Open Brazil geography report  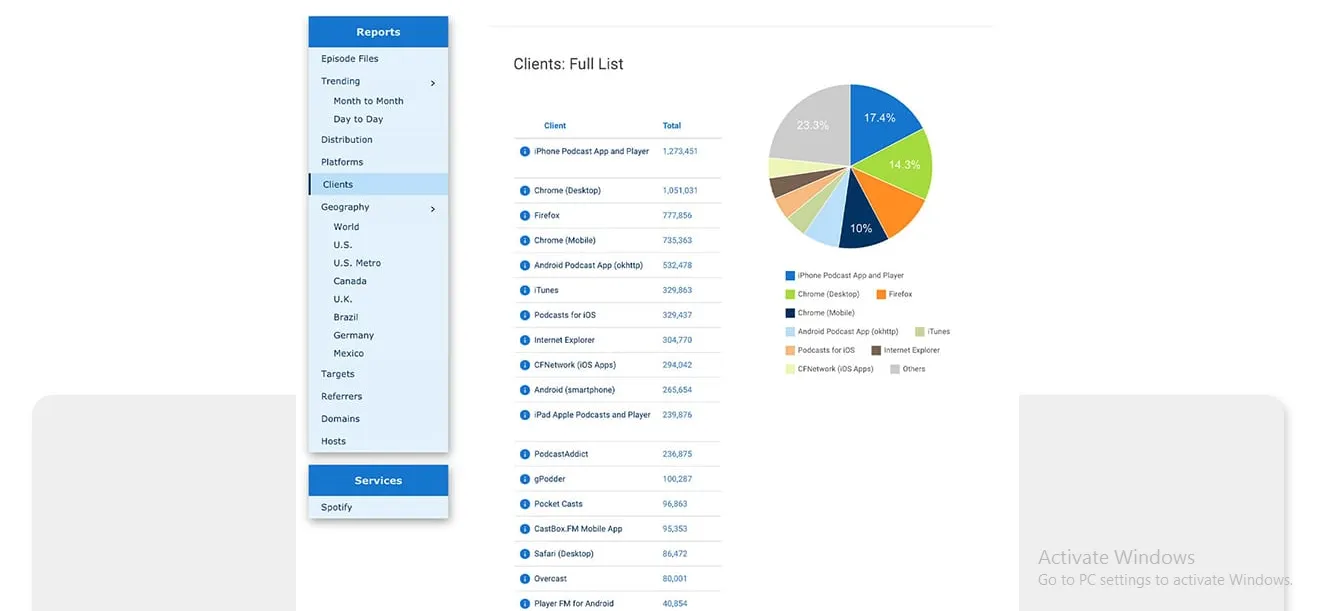346,317
